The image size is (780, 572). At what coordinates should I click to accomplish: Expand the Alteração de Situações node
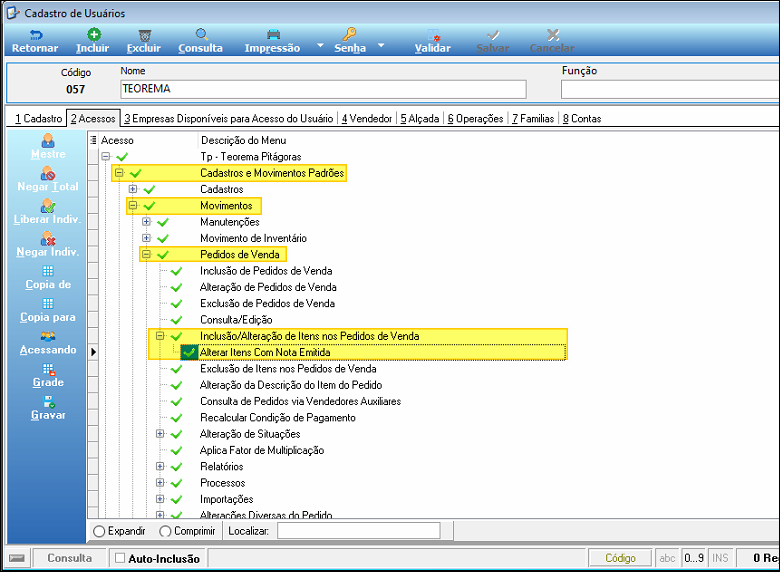160,434
